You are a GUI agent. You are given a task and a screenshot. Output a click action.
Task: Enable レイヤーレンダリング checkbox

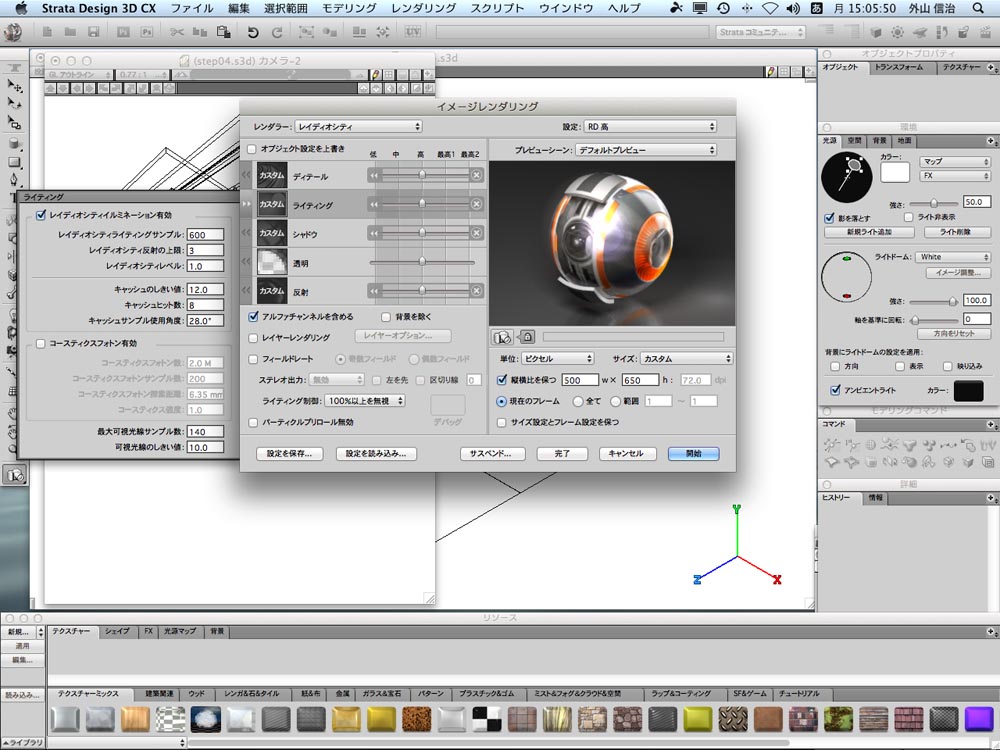pos(253,337)
